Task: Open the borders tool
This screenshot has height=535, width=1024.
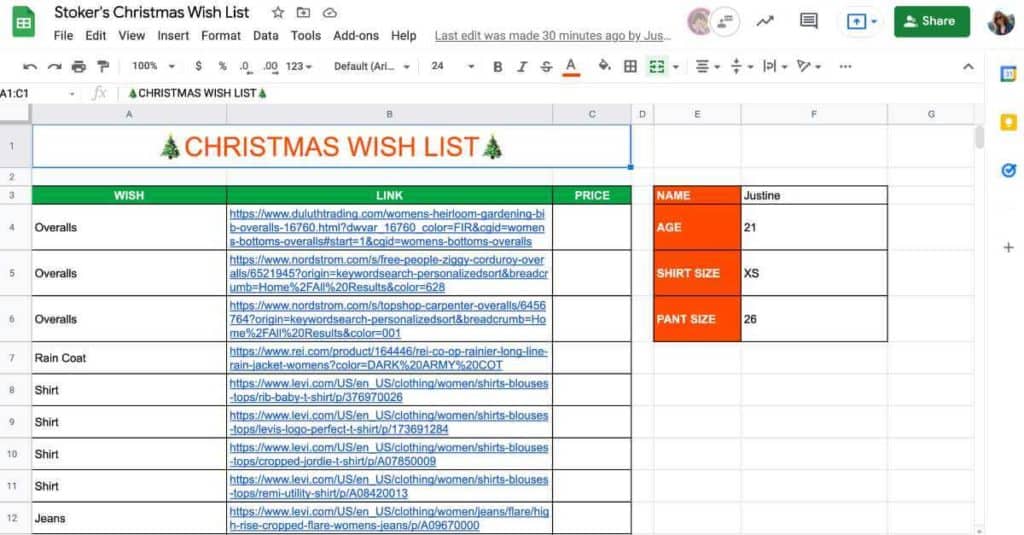Action: (x=630, y=66)
